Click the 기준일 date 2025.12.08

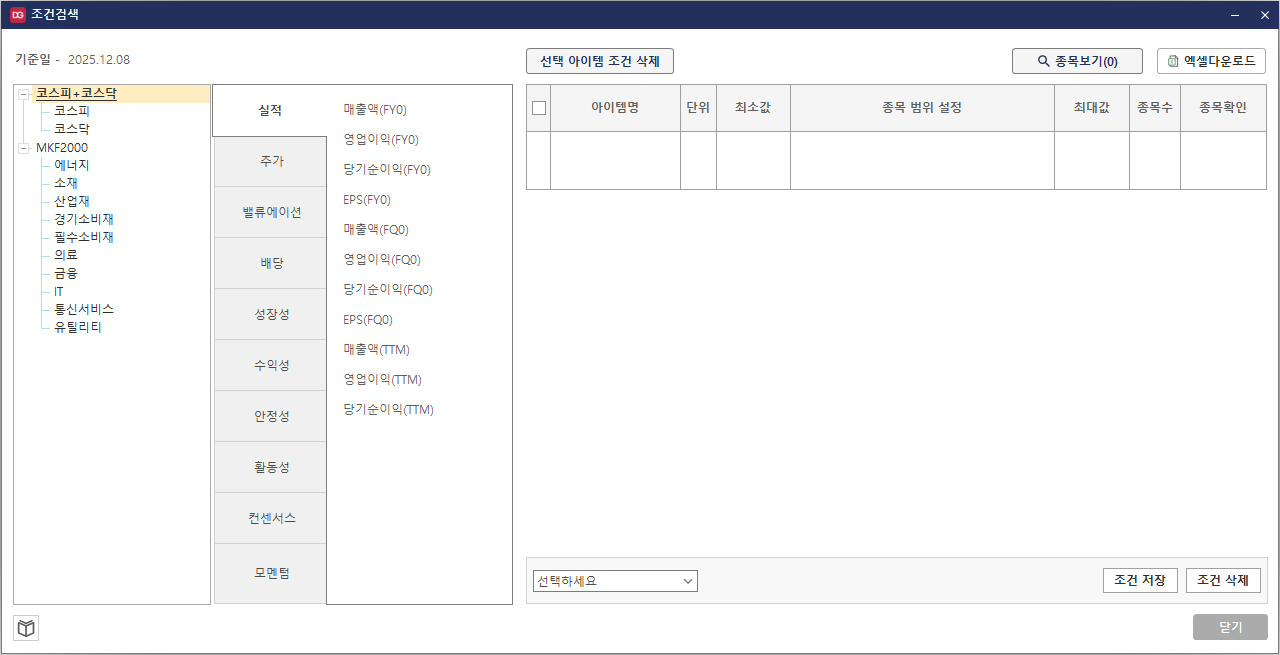click(99, 60)
